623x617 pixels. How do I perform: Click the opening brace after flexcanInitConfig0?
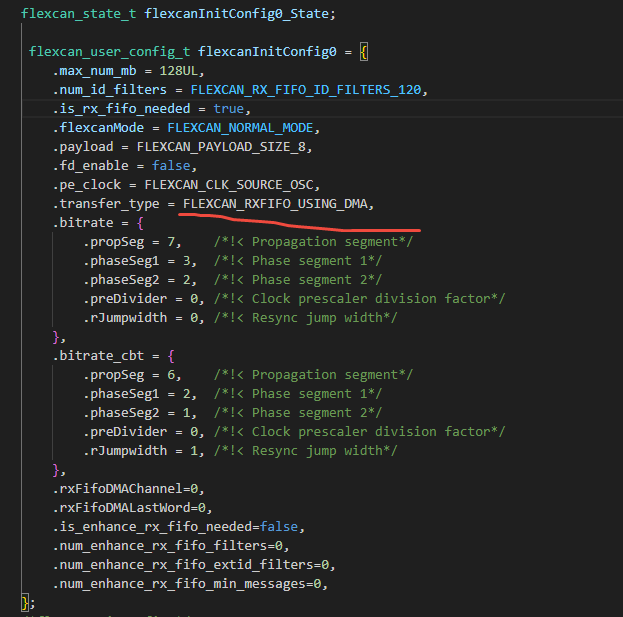click(x=364, y=52)
